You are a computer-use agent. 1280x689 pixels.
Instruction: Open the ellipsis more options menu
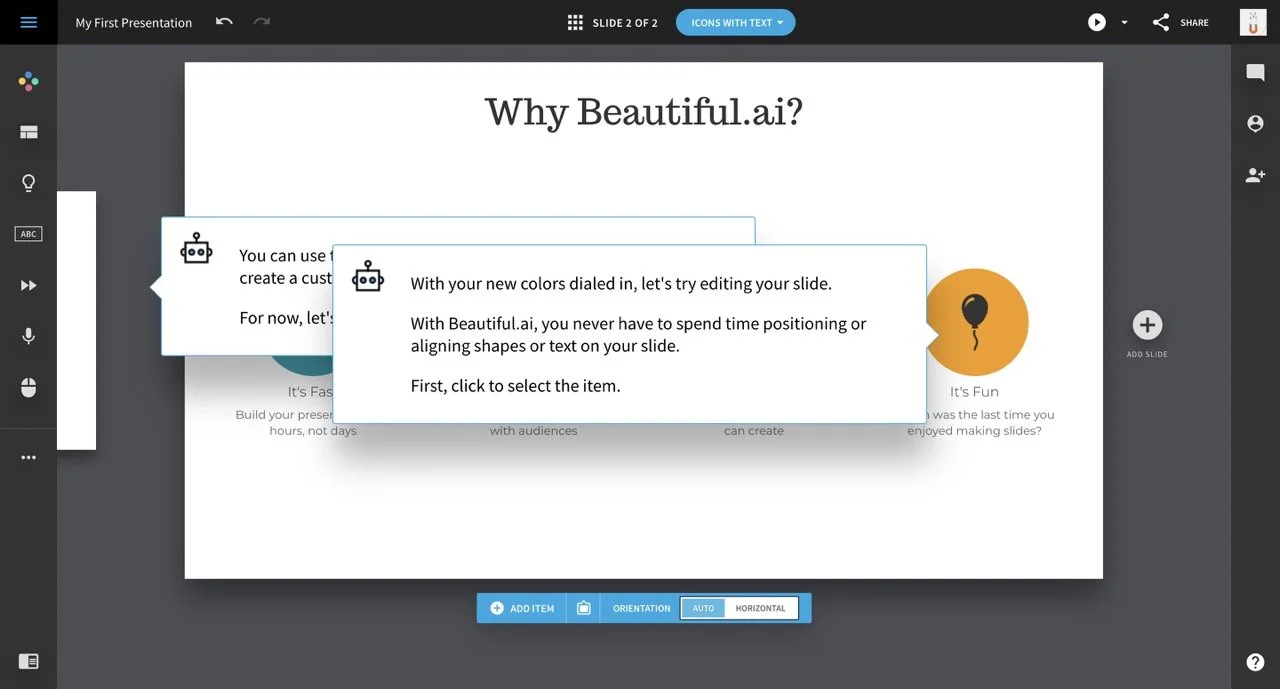tap(28, 457)
